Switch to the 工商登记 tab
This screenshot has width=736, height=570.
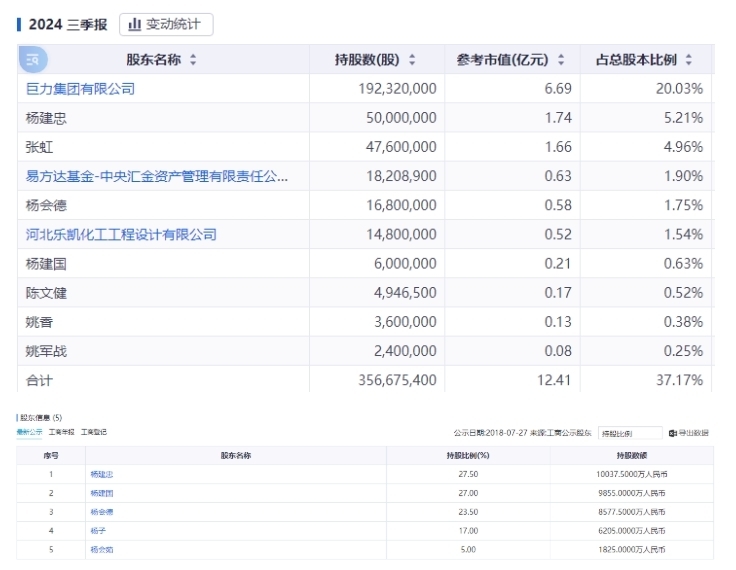tap(94, 432)
